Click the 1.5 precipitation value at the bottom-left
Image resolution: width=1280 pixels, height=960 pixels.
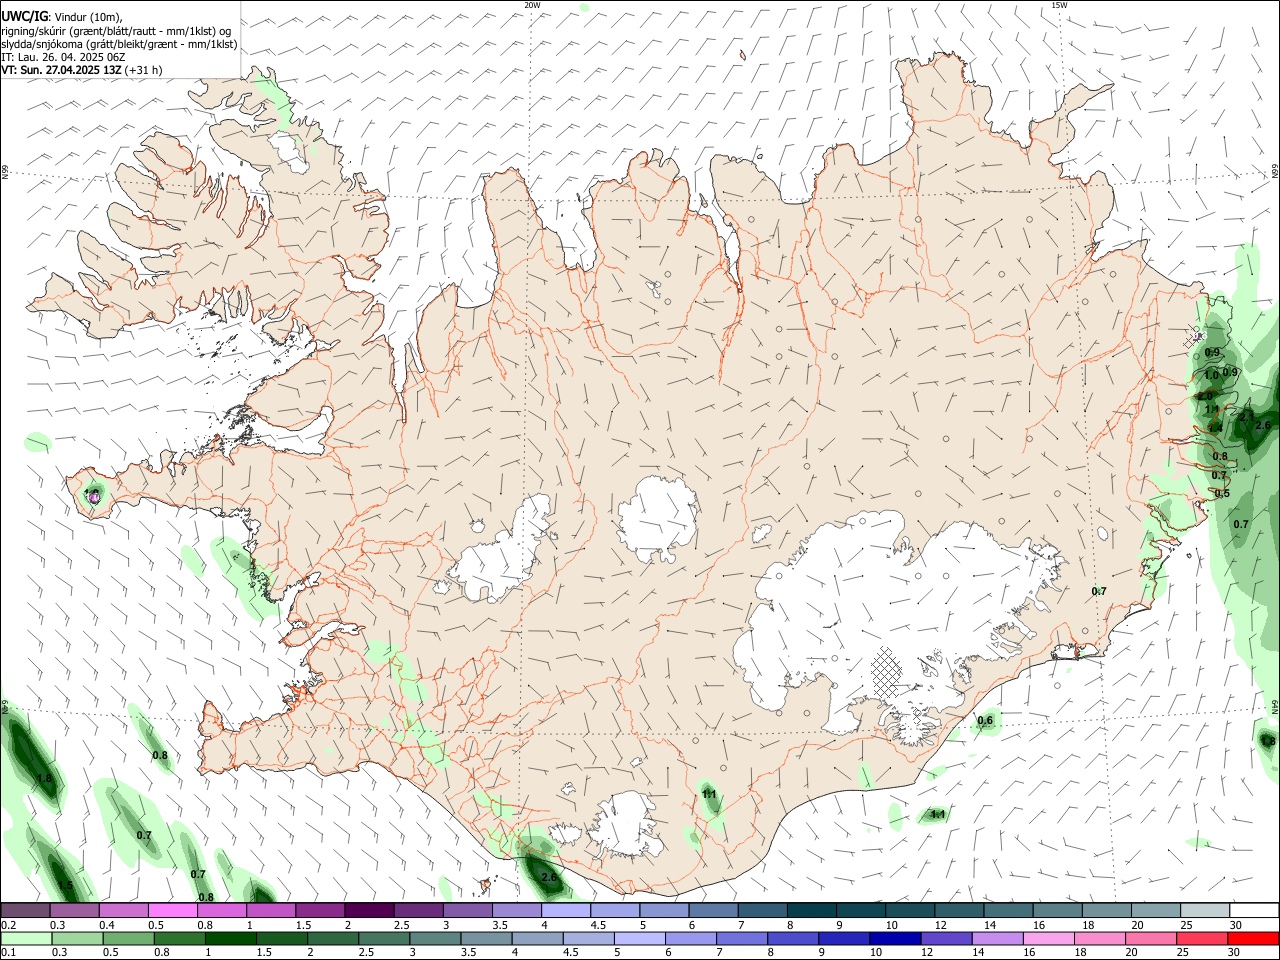point(65,886)
